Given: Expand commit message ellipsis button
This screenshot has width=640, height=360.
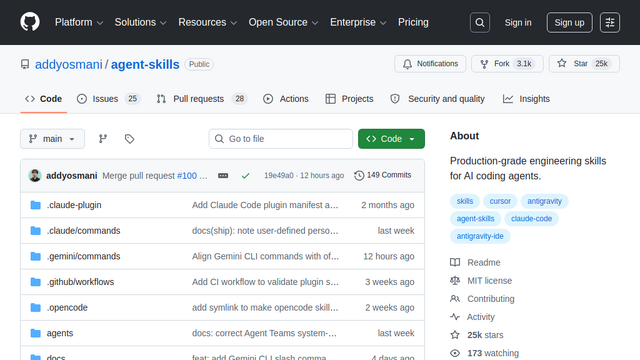Looking at the screenshot, I should [x=223, y=176].
